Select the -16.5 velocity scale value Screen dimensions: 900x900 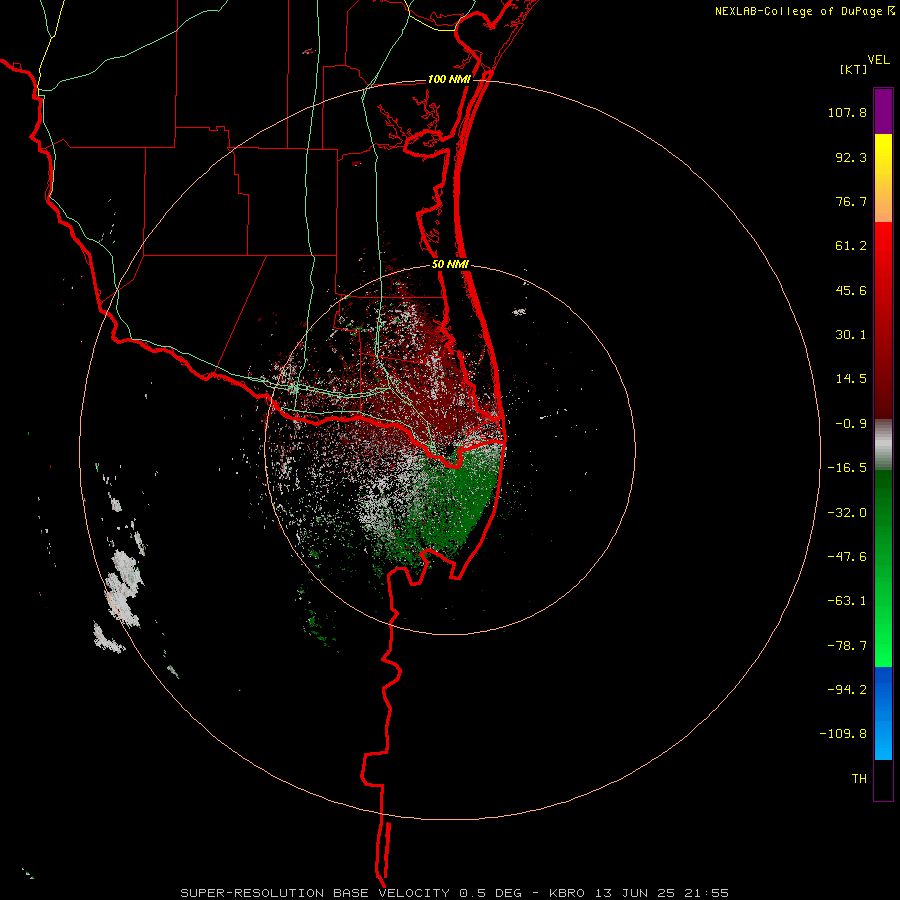pyautogui.click(x=847, y=468)
